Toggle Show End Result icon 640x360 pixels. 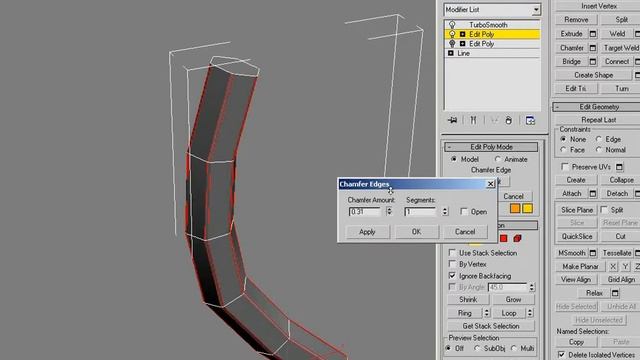coord(473,120)
